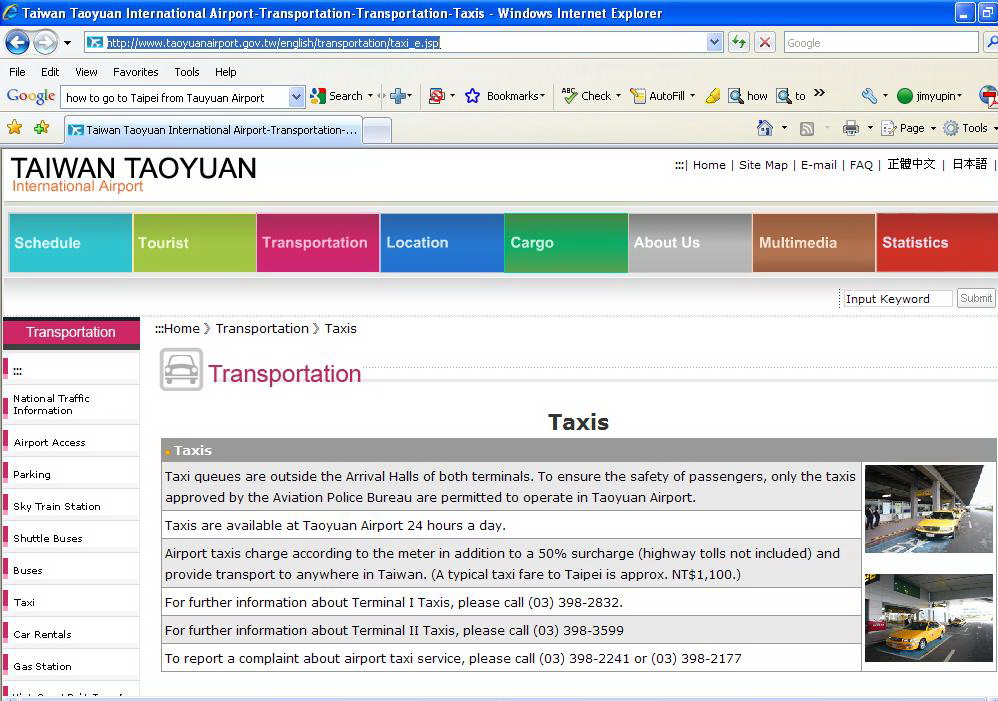Screen dimensions: 998x701
Task: Open Sky Train Station sidebar link
Action: pos(57,506)
